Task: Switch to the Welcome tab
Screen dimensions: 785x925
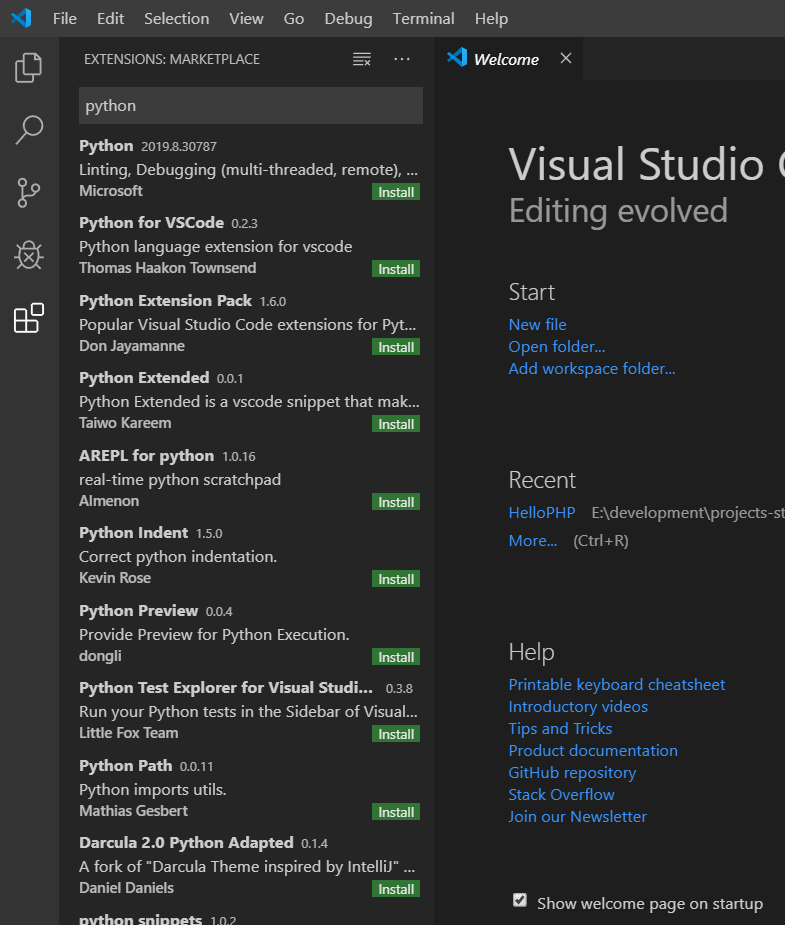Action: click(x=506, y=59)
